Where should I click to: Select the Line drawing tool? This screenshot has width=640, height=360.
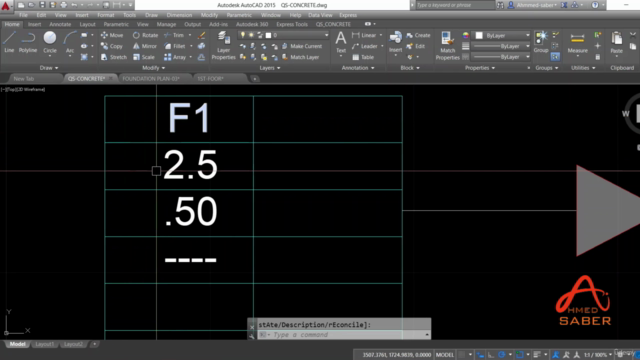9,42
